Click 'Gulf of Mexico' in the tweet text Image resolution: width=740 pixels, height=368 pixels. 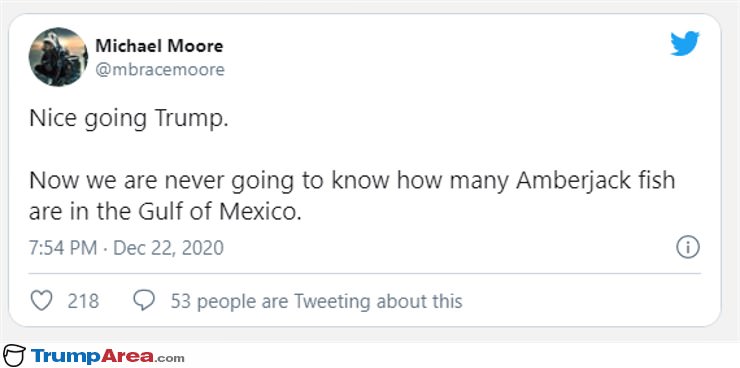point(219,212)
